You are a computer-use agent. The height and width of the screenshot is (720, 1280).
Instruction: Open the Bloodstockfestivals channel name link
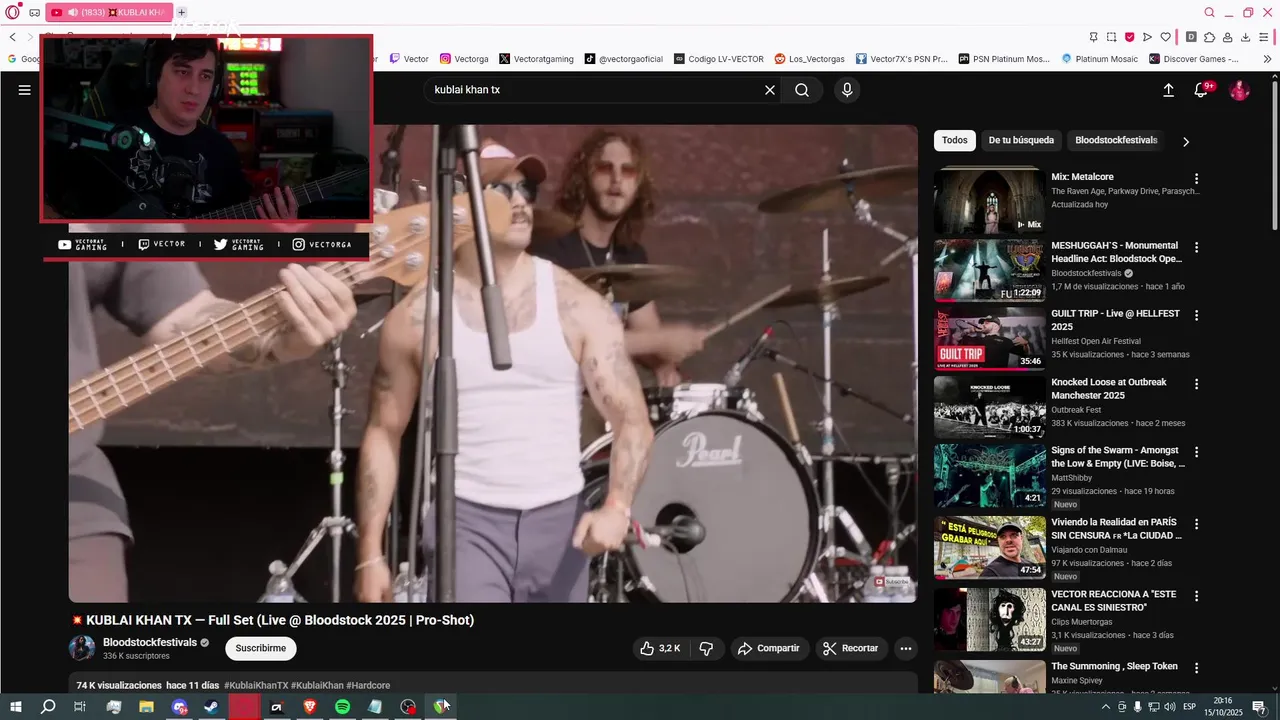tap(150, 642)
